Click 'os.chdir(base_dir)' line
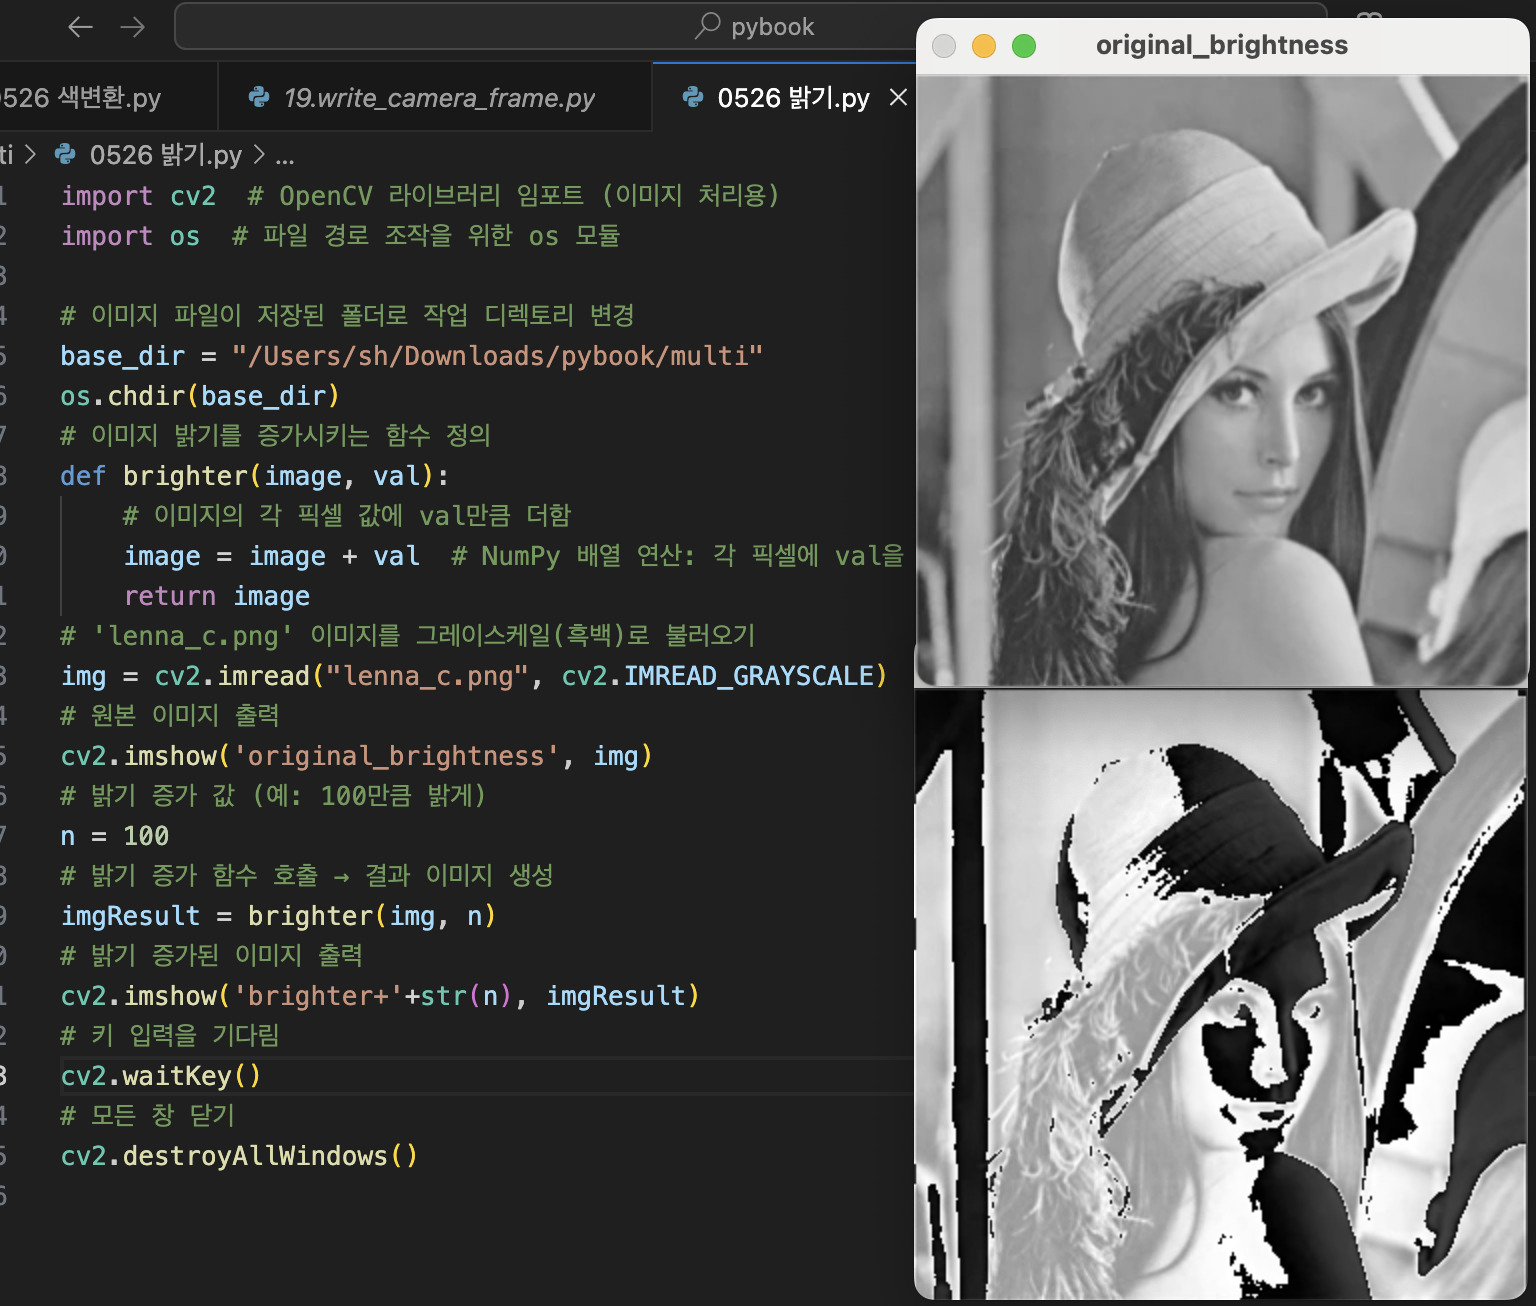The height and width of the screenshot is (1306, 1536). click(x=200, y=396)
